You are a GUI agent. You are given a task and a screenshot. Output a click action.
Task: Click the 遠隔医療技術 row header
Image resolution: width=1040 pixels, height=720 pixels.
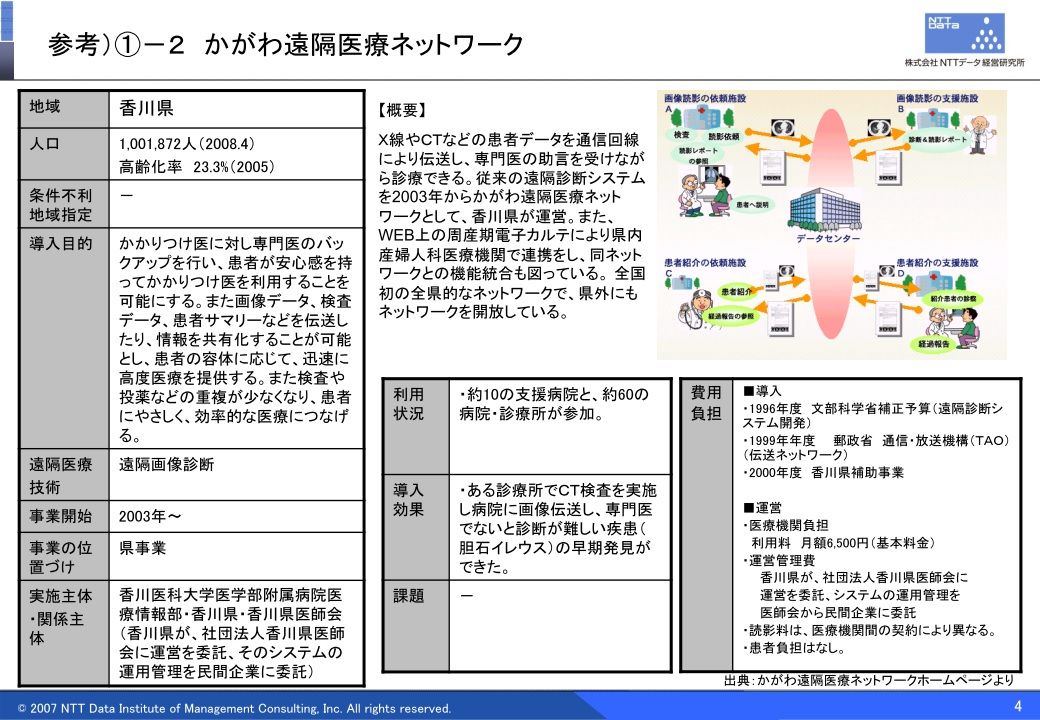pos(64,475)
